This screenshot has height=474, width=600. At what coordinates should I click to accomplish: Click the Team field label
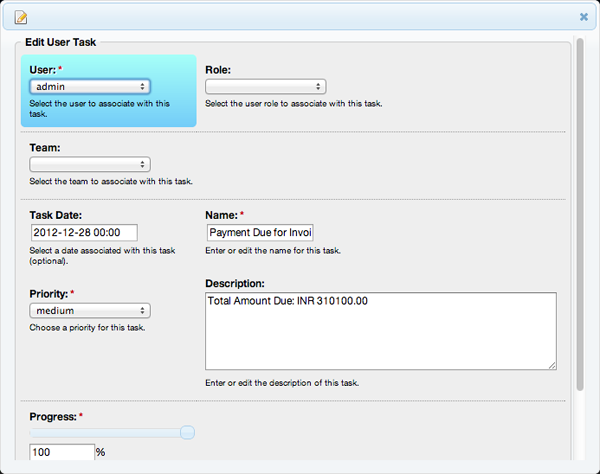click(x=45, y=147)
